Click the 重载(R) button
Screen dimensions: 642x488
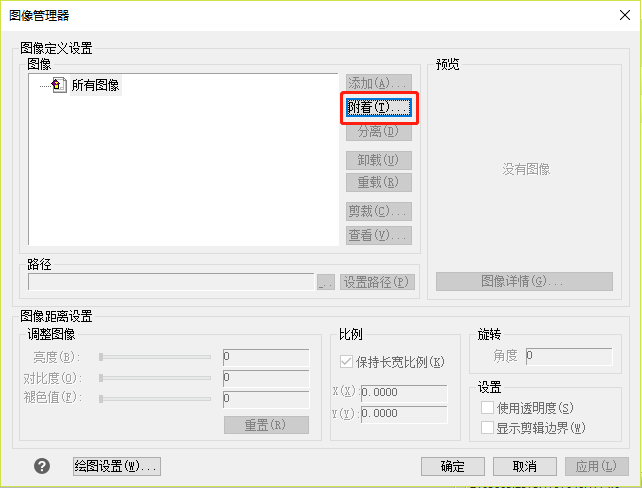(379, 182)
